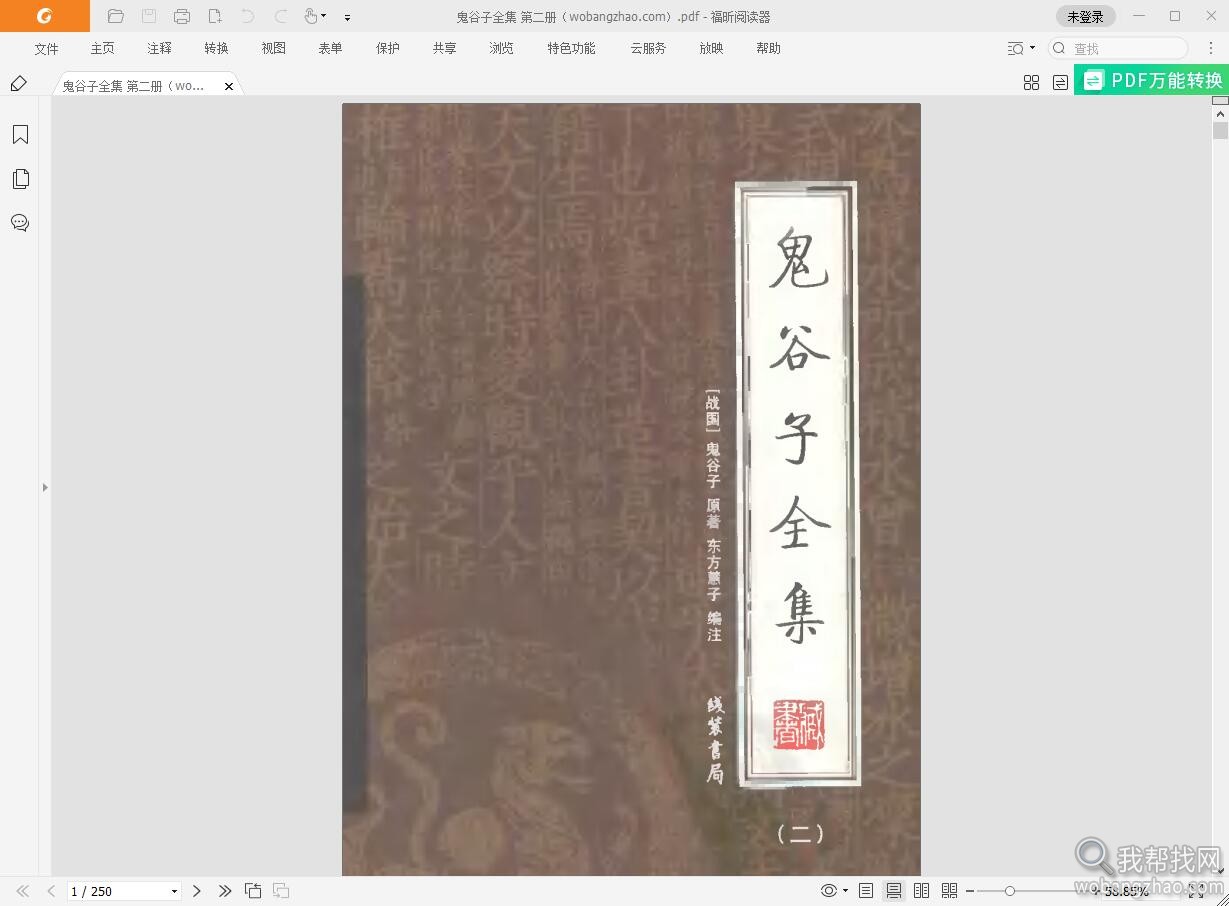Screen dimensions: 1229x906
Task: Print the document with the printer icon
Action: 182,16
